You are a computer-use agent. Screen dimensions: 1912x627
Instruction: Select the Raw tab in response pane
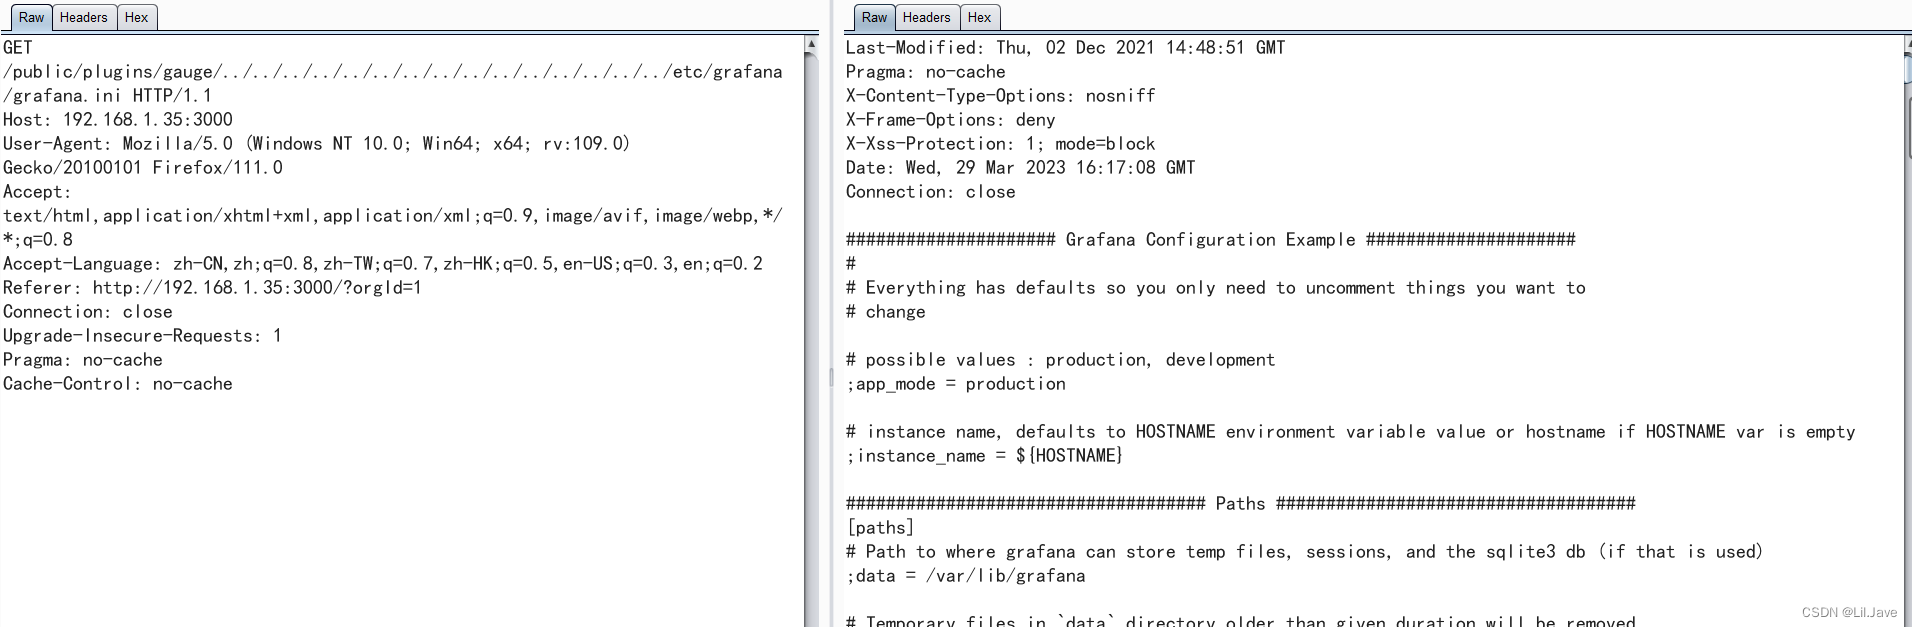(x=874, y=17)
